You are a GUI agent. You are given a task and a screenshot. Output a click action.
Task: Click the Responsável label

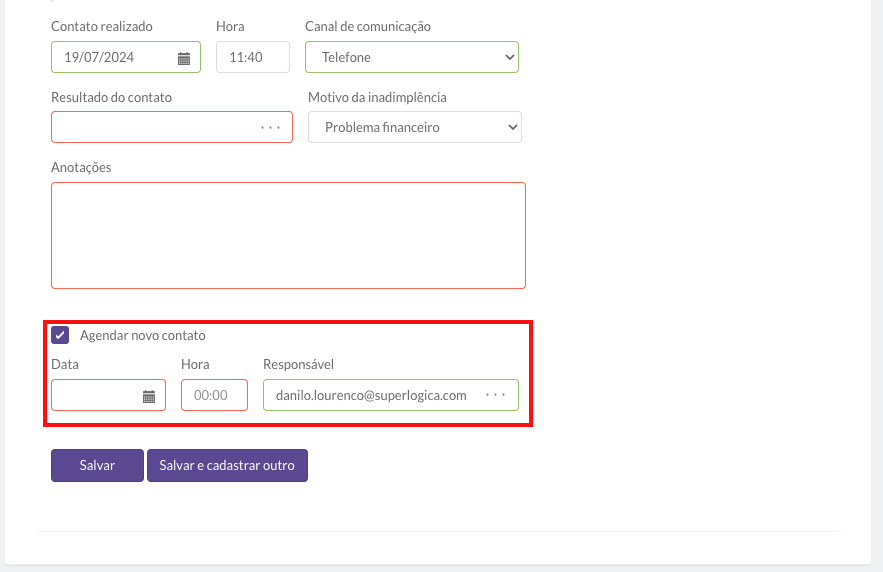tap(298, 364)
